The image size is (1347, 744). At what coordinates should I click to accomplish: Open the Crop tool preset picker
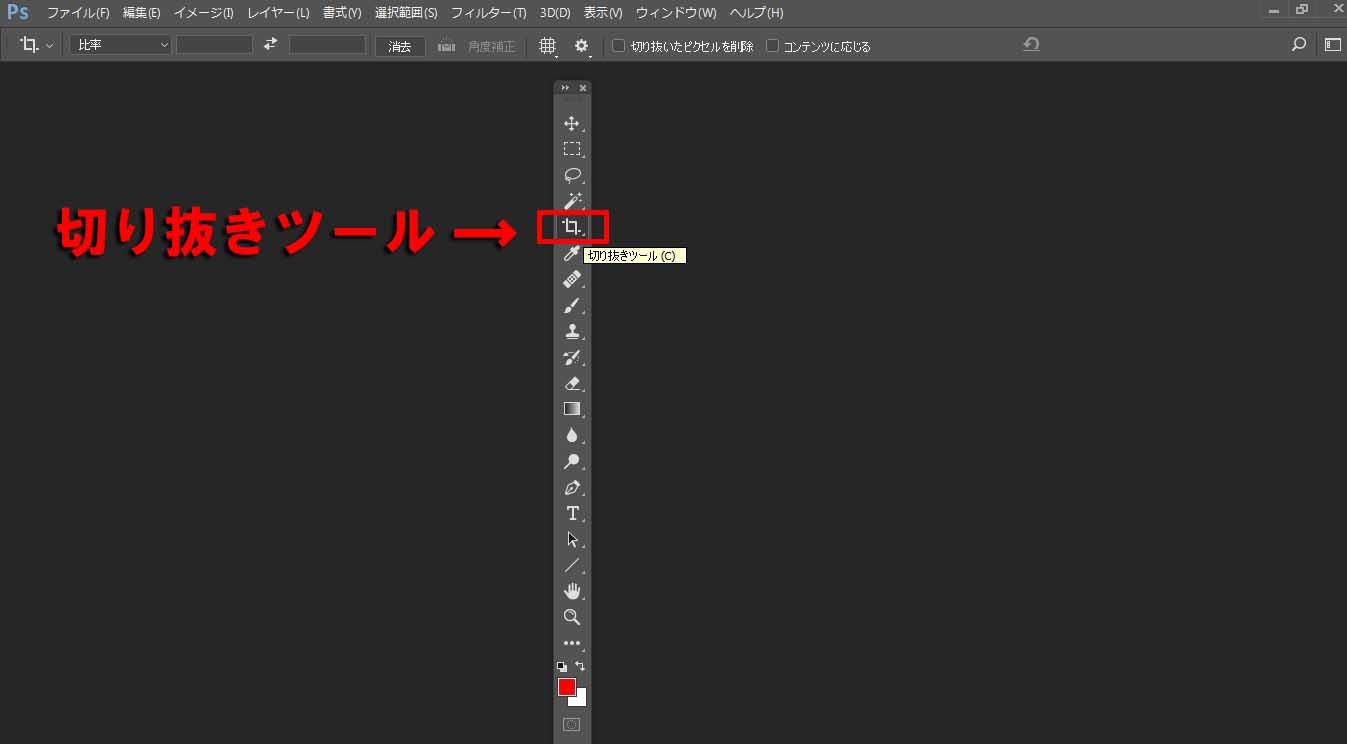pyautogui.click(x=37, y=46)
